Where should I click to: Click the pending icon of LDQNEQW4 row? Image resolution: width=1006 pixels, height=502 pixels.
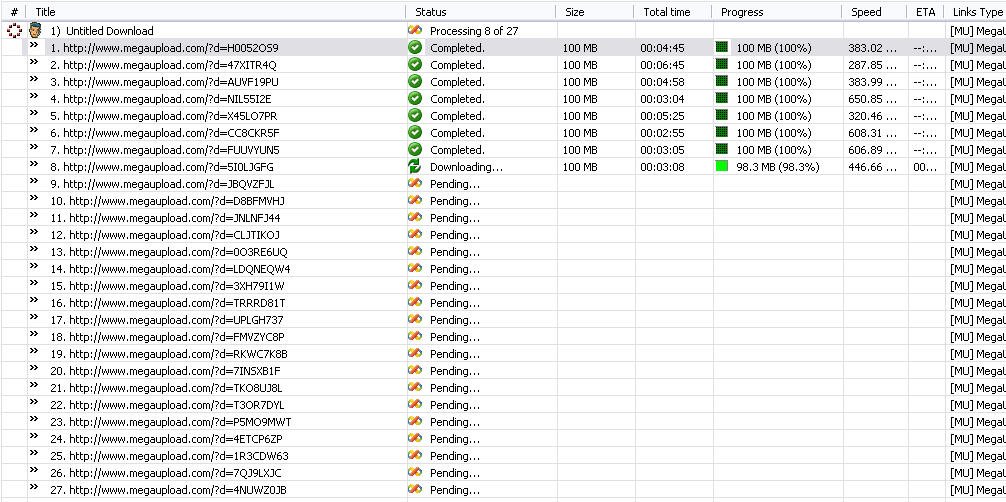415,268
